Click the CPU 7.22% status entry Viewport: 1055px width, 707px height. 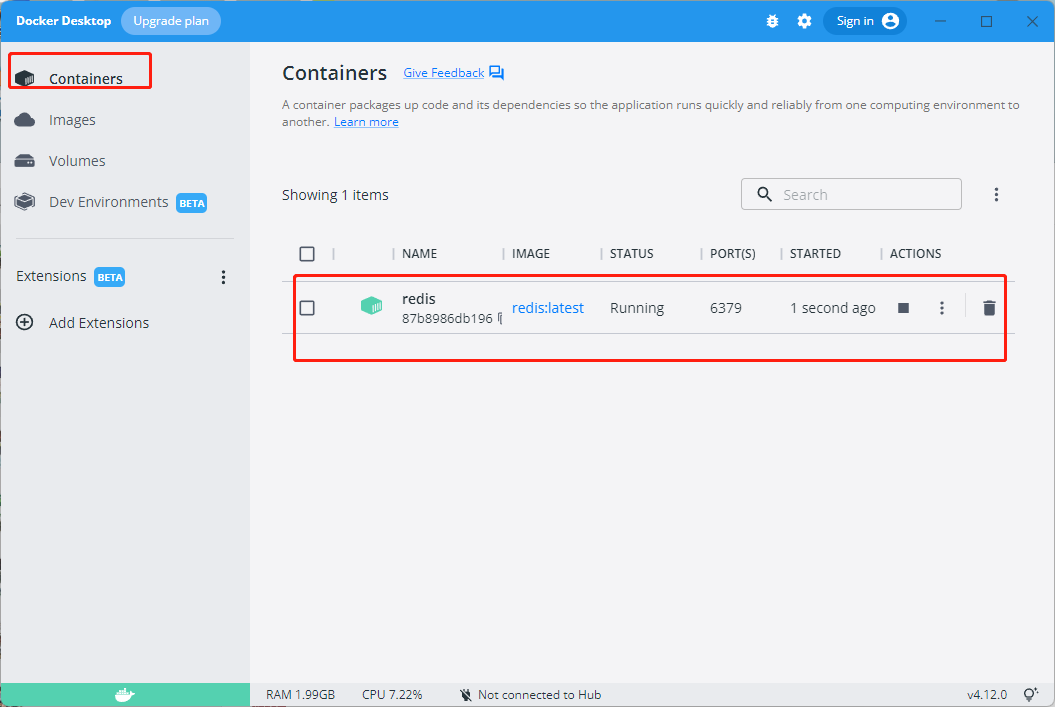click(392, 695)
